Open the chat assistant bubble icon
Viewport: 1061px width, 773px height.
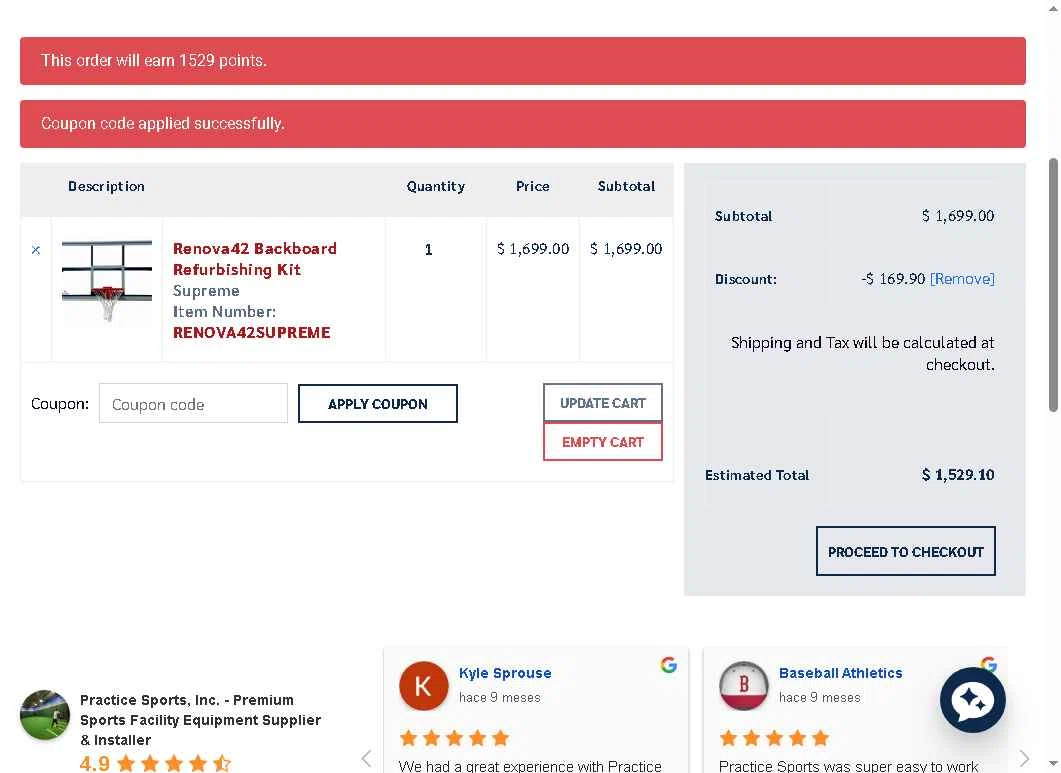972,700
